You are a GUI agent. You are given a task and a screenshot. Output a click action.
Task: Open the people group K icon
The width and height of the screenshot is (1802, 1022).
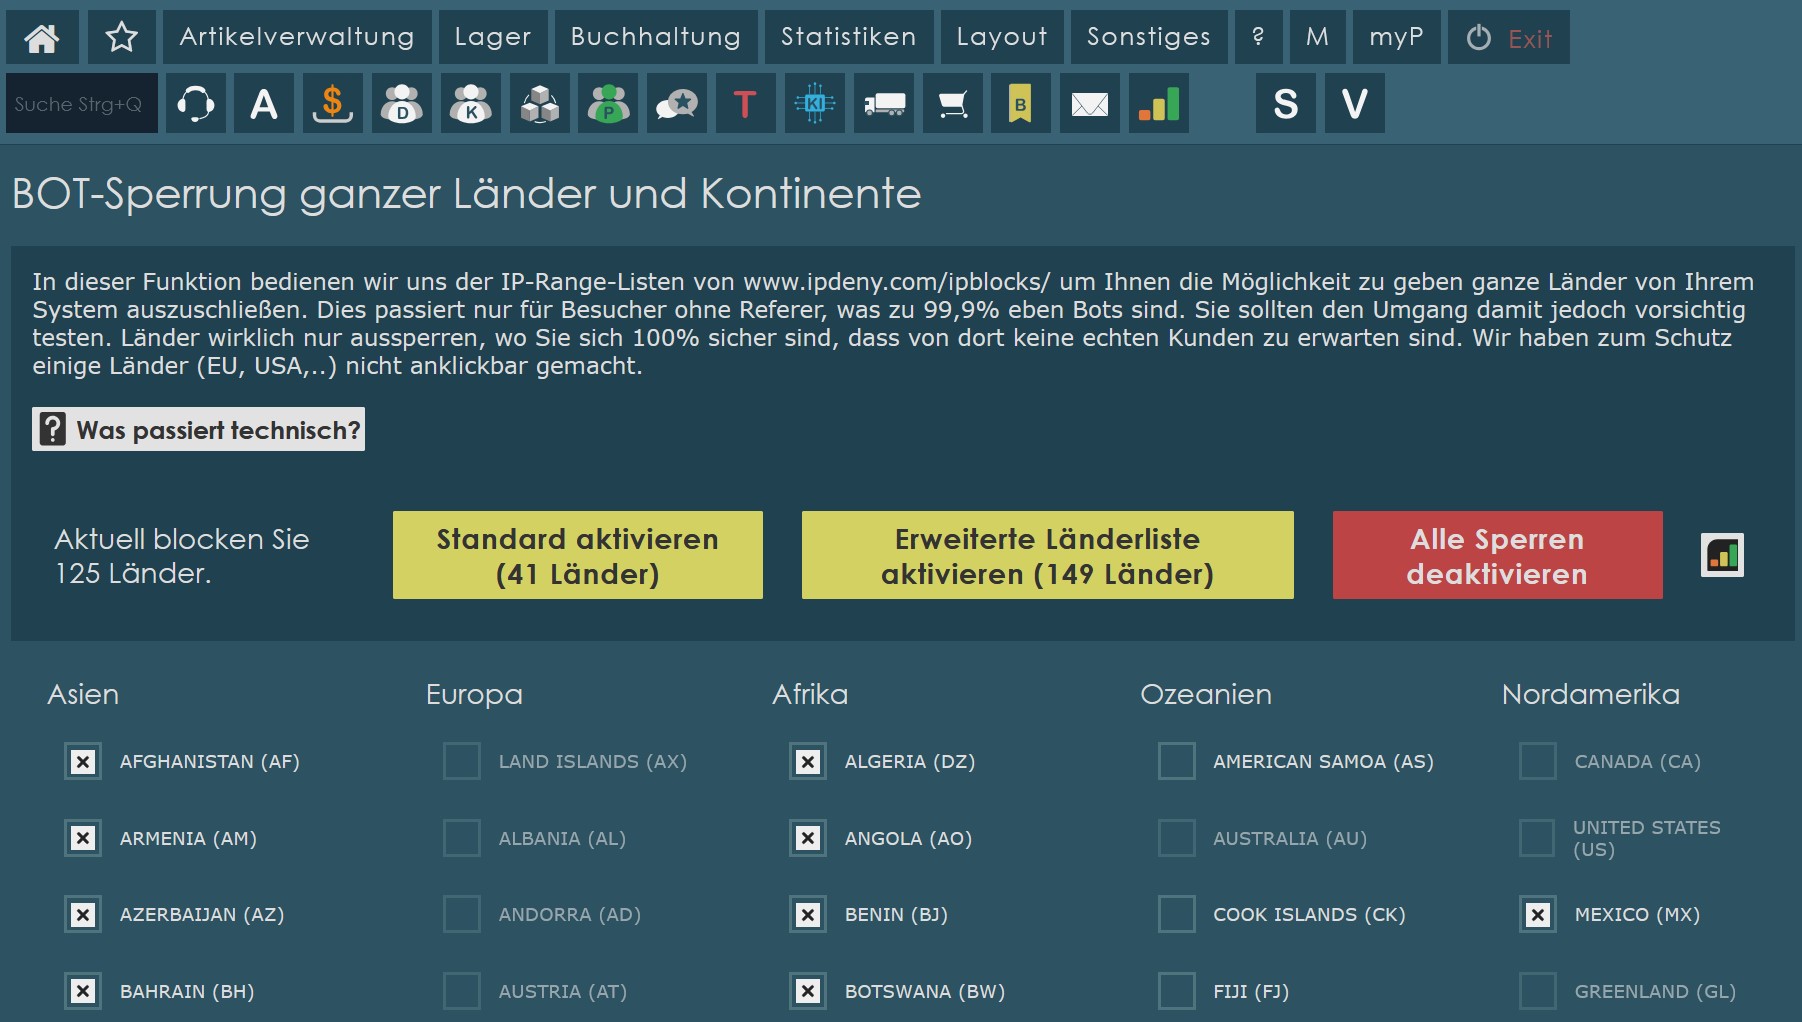pyautogui.click(x=471, y=103)
